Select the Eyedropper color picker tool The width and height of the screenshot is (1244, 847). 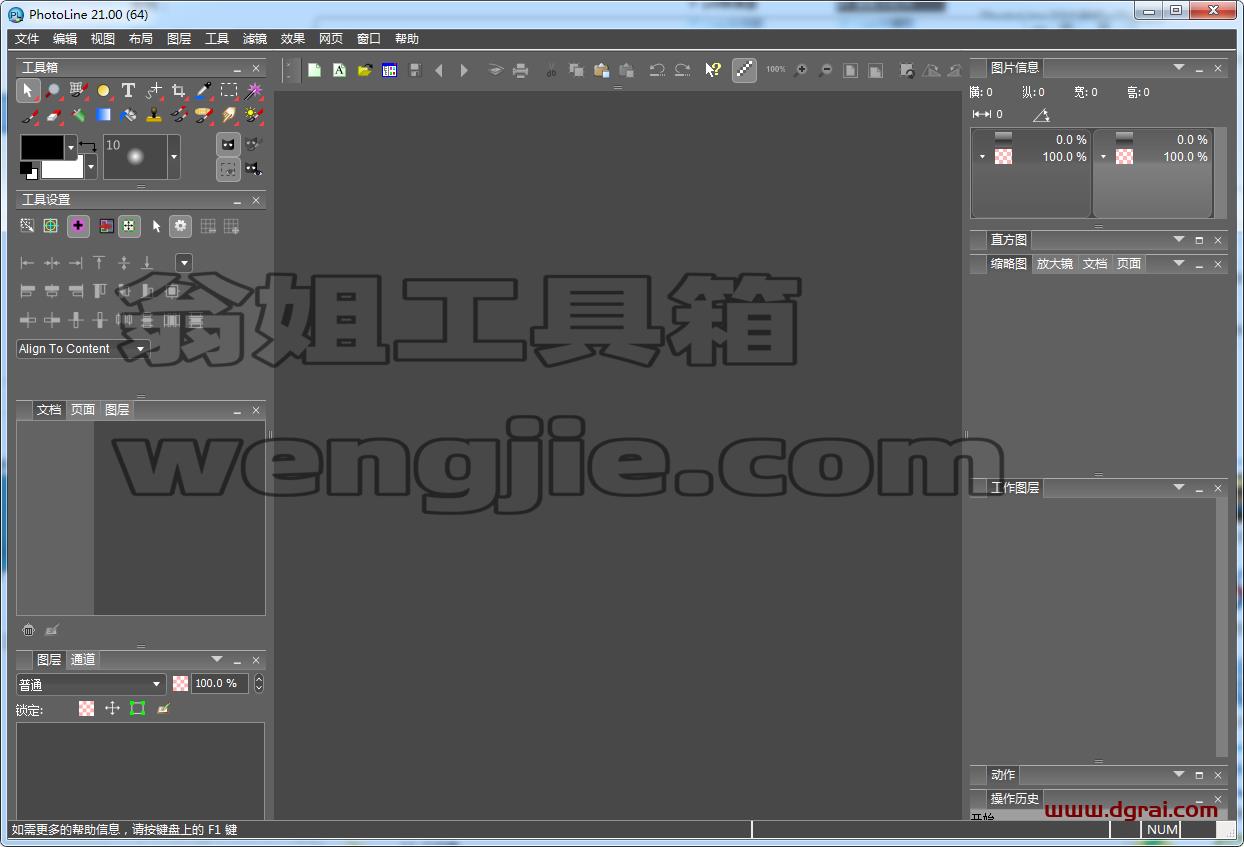(204, 91)
